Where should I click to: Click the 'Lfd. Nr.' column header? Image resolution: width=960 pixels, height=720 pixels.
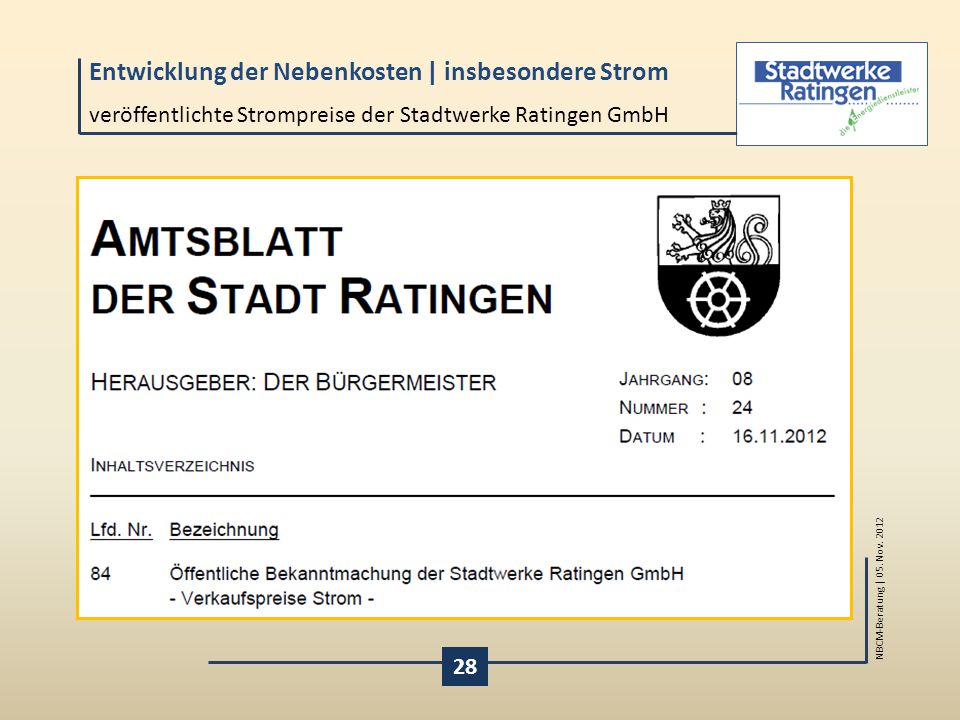(121, 530)
